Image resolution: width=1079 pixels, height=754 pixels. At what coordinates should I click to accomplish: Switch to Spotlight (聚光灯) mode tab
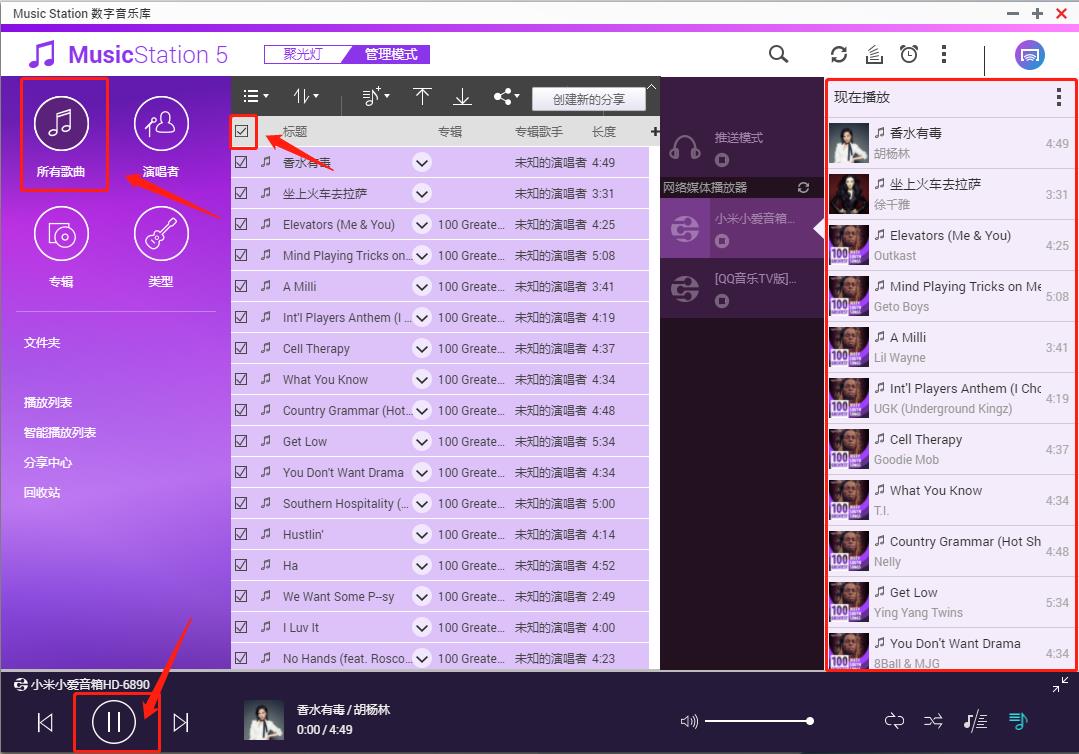click(x=305, y=54)
